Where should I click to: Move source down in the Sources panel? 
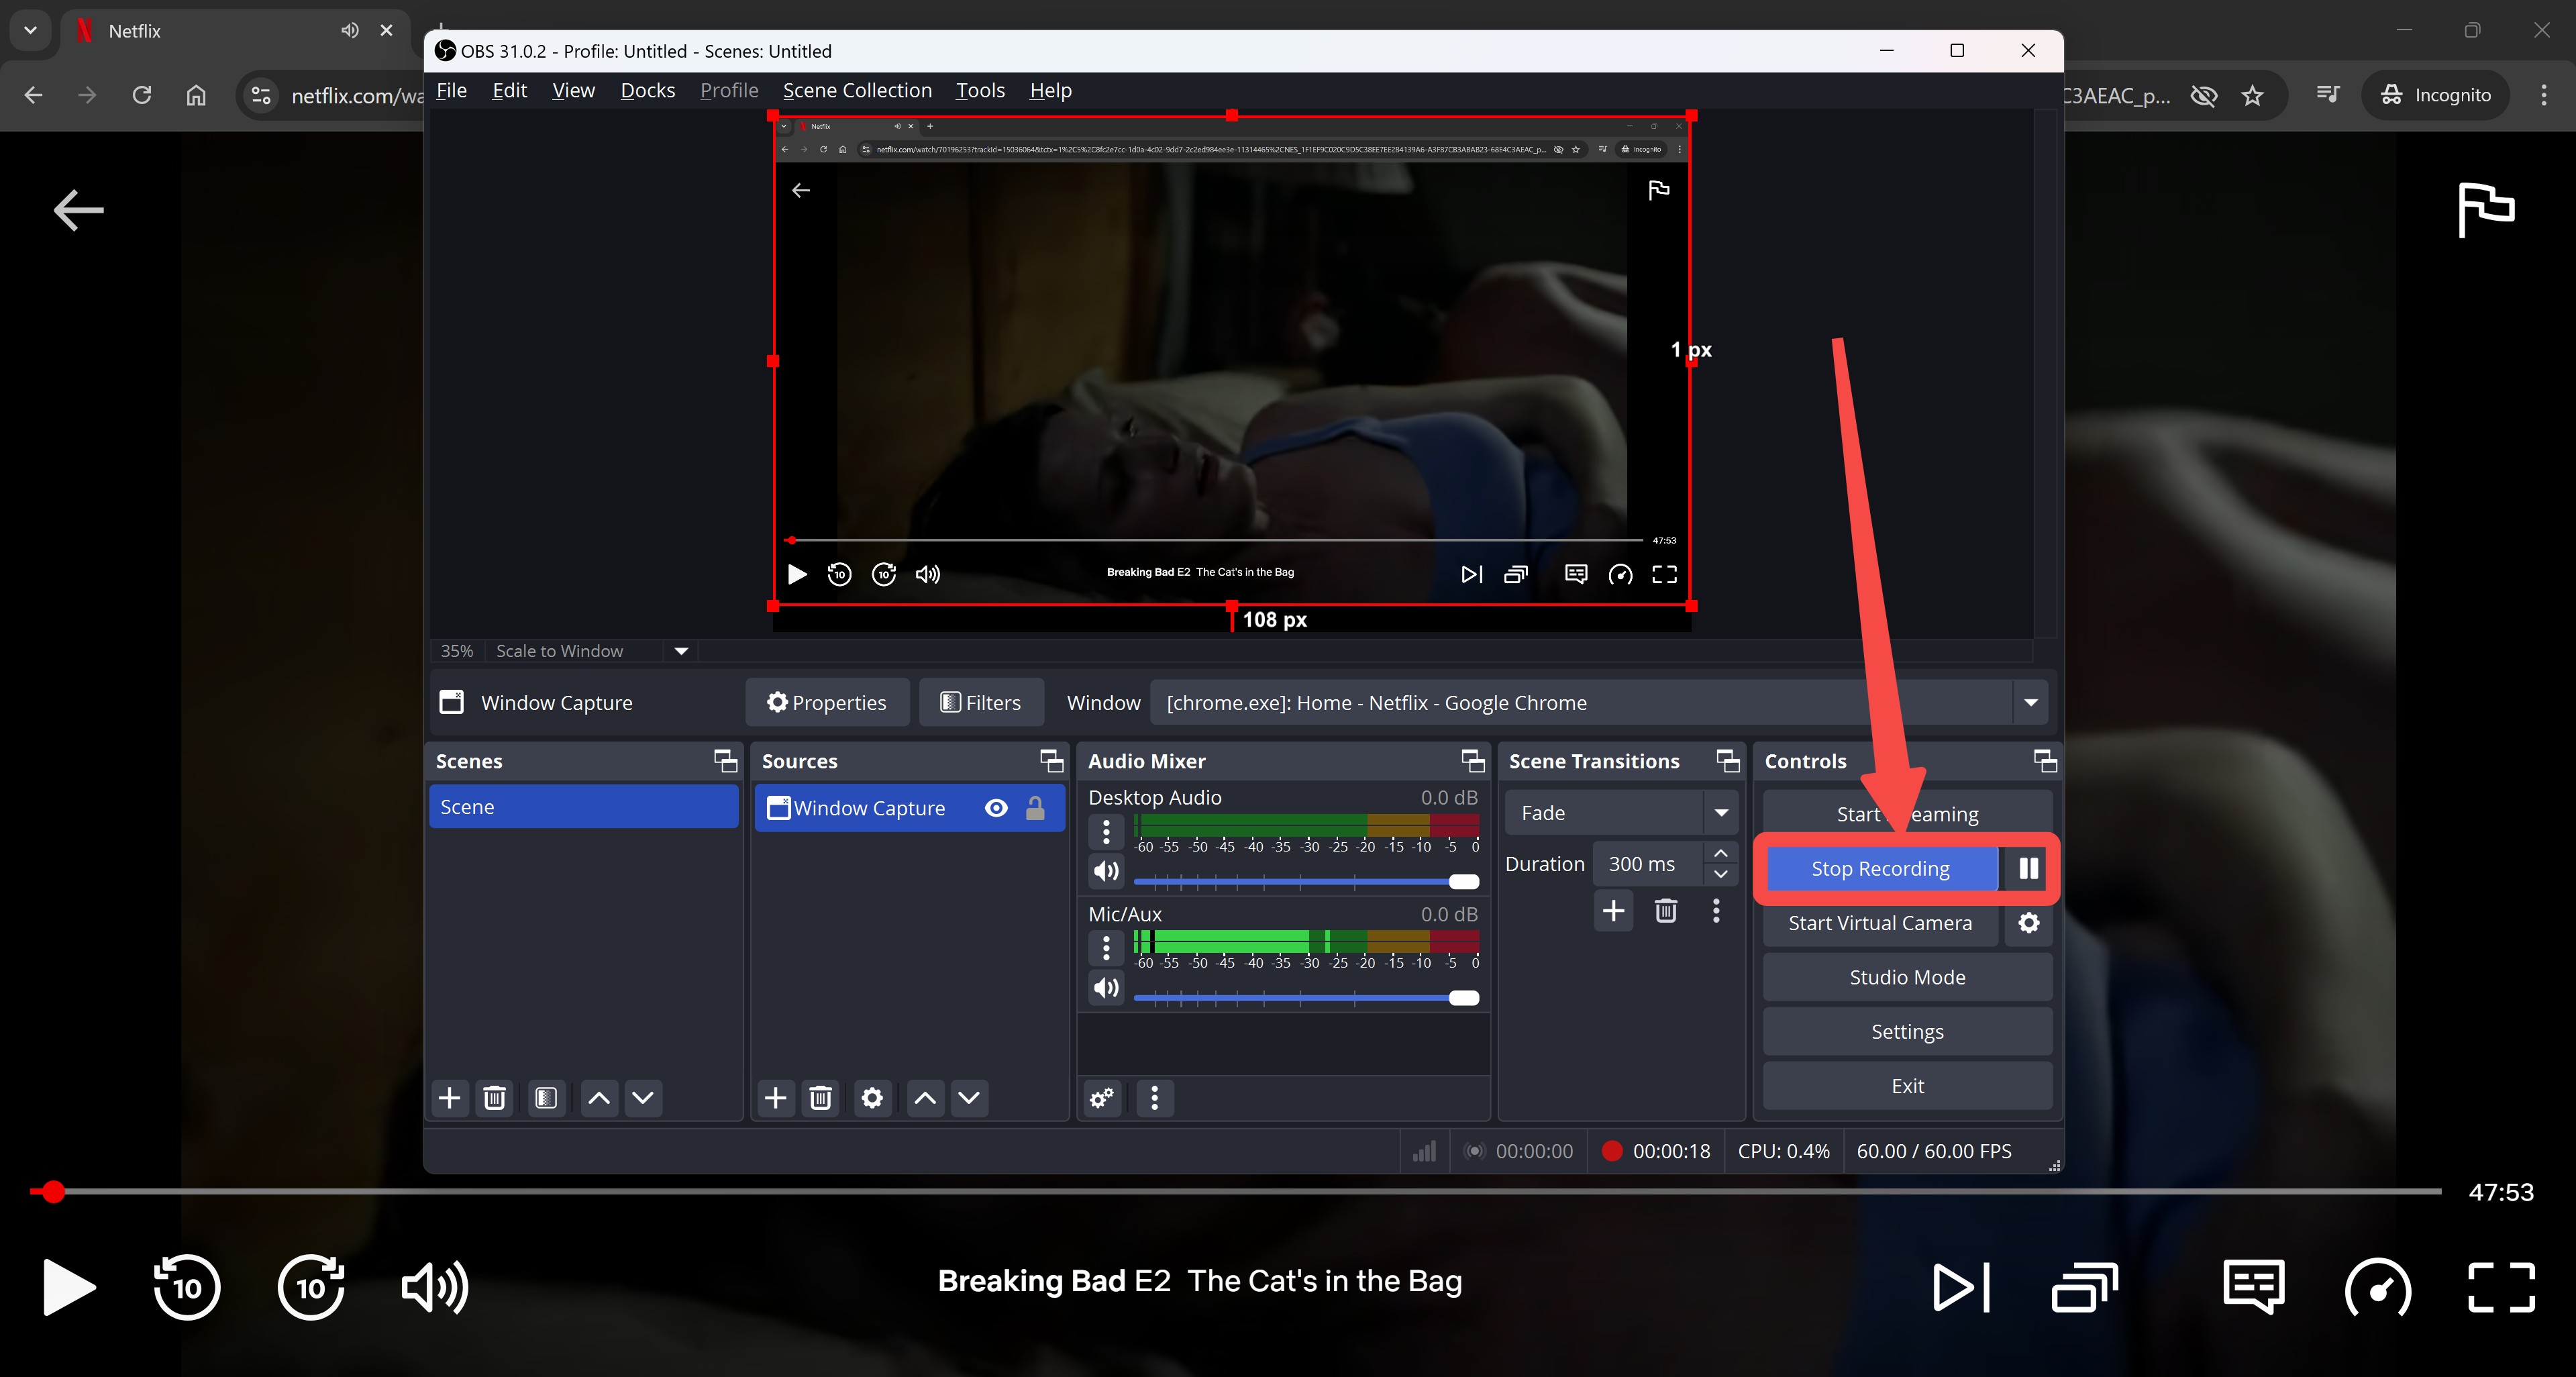click(969, 1098)
